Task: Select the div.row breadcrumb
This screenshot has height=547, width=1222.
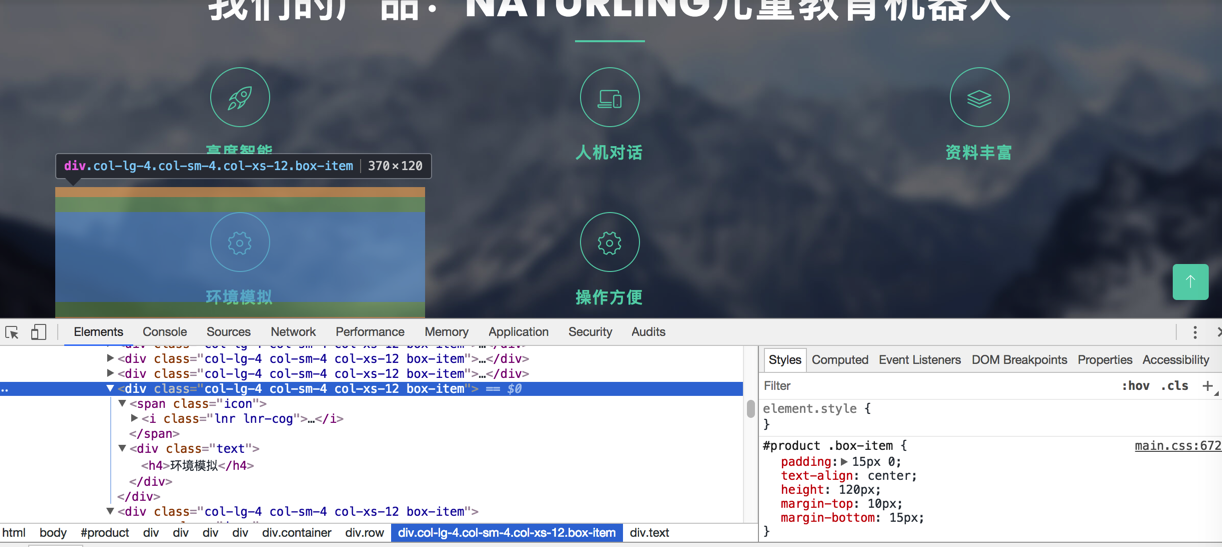Action: (x=365, y=533)
